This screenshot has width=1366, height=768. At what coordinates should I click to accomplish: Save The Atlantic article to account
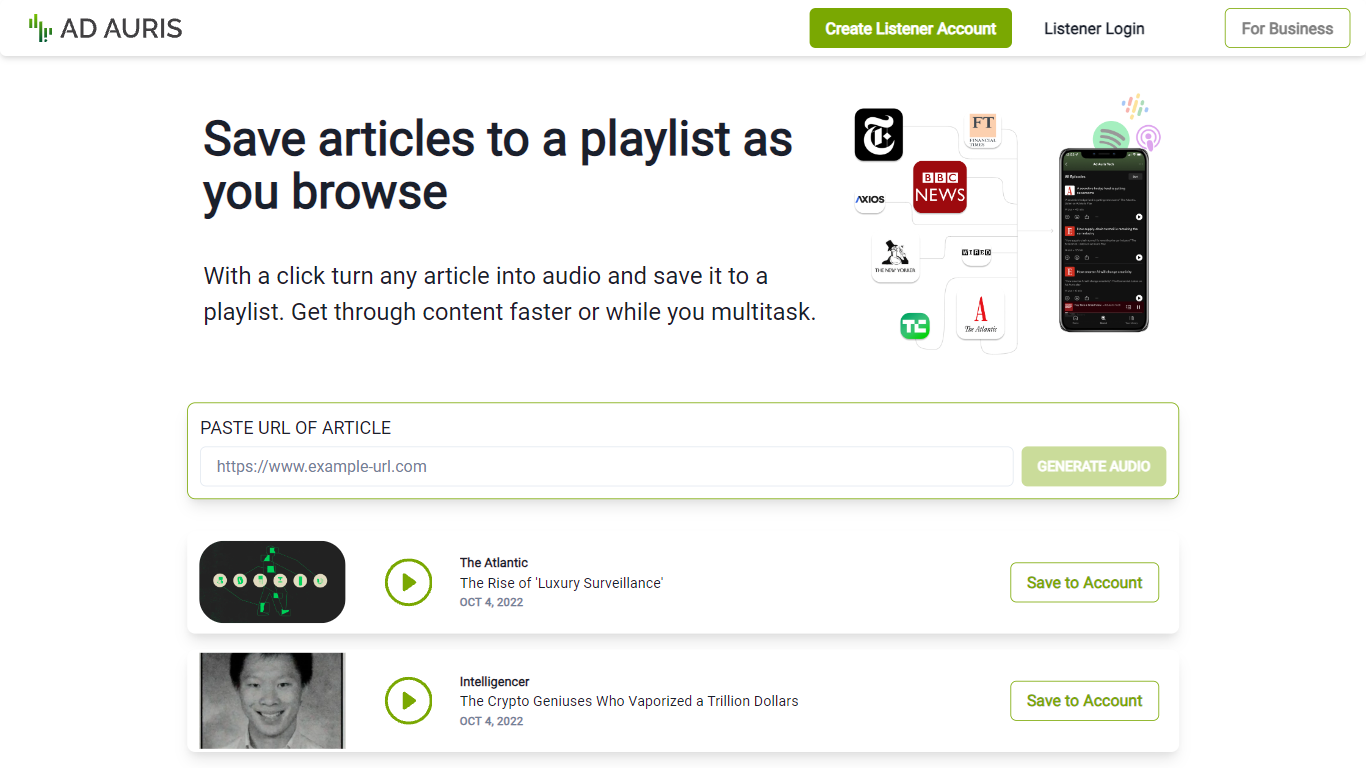click(x=1084, y=582)
